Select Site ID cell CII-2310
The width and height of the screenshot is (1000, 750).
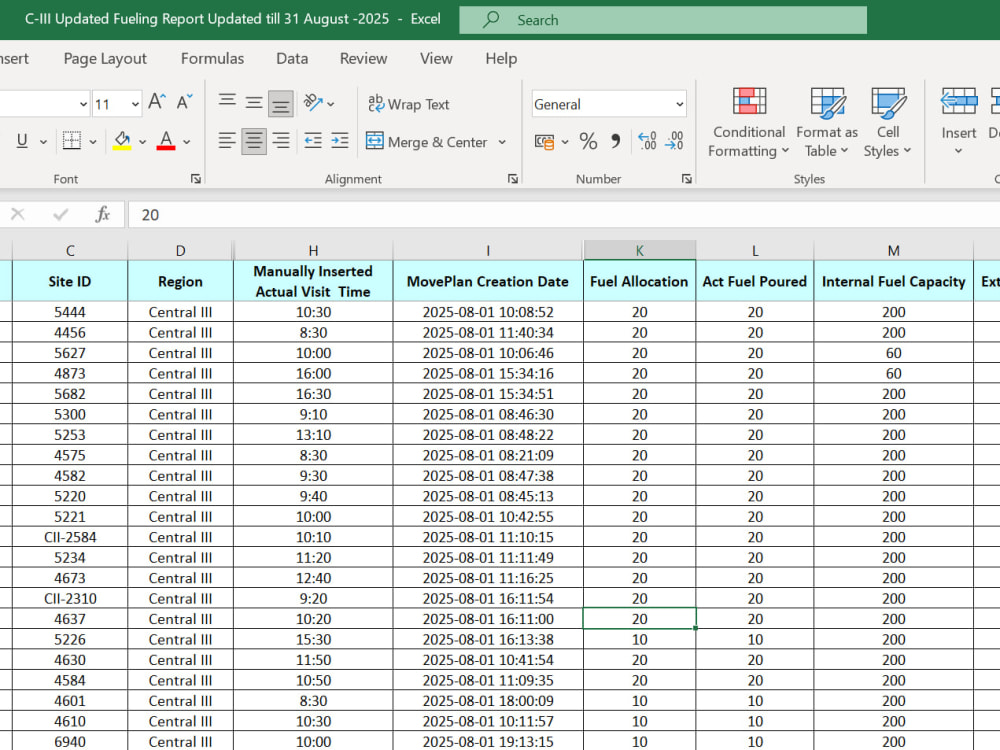click(70, 598)
